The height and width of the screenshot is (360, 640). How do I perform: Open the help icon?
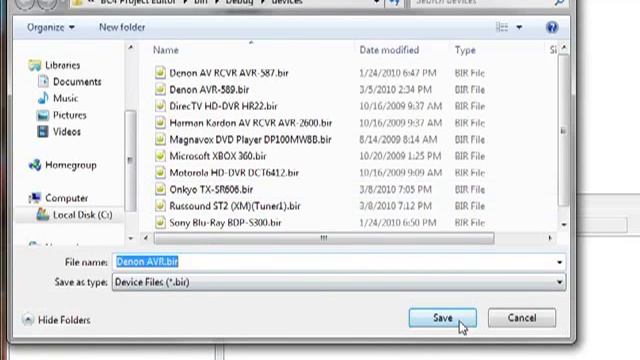552,27
